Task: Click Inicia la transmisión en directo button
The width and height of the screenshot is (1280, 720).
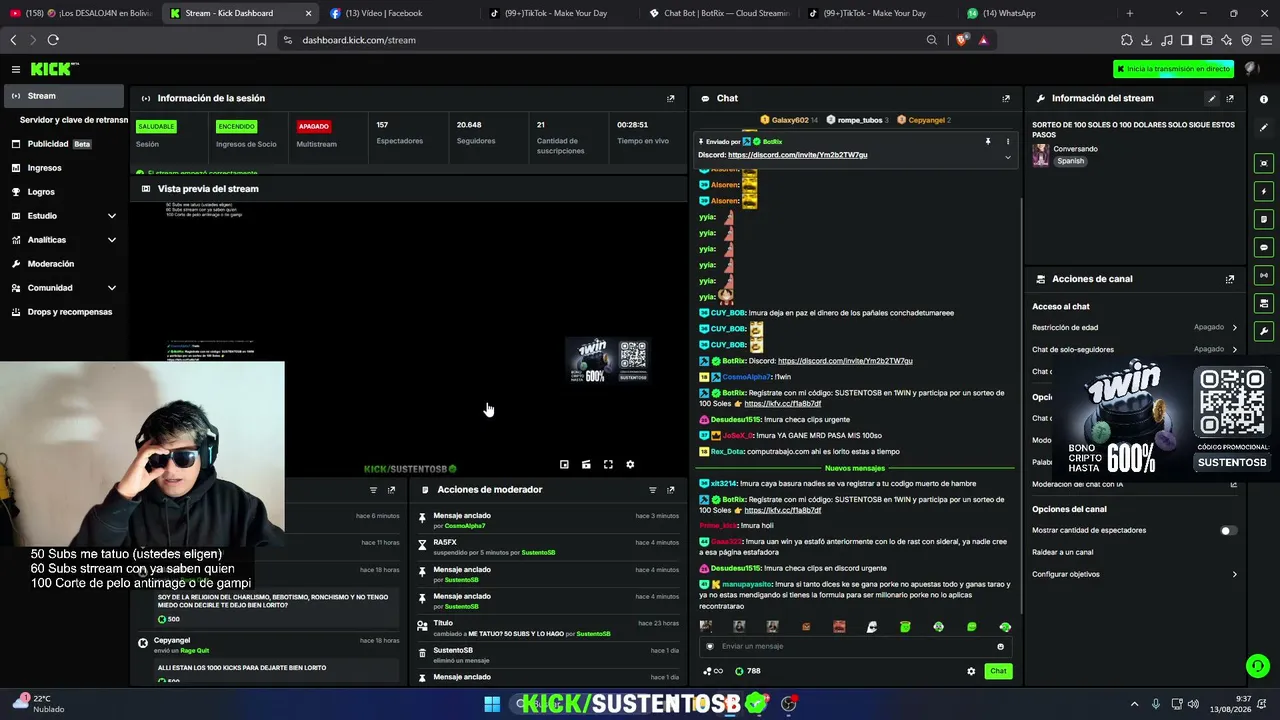Action: click(x=1174, y=69)
